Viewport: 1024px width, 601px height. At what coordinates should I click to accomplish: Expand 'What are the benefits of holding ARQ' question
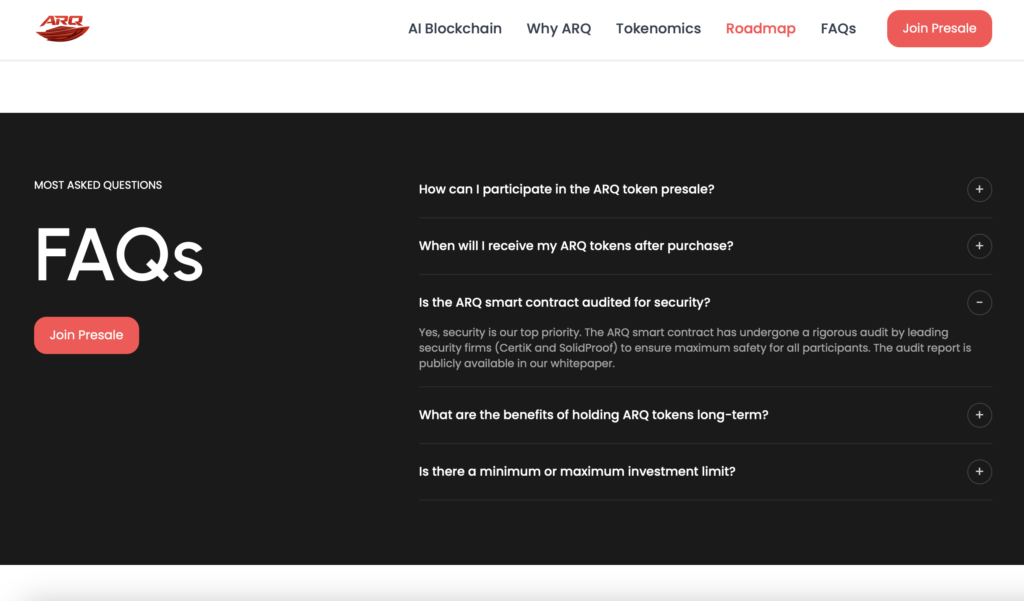tap(593, 415)
